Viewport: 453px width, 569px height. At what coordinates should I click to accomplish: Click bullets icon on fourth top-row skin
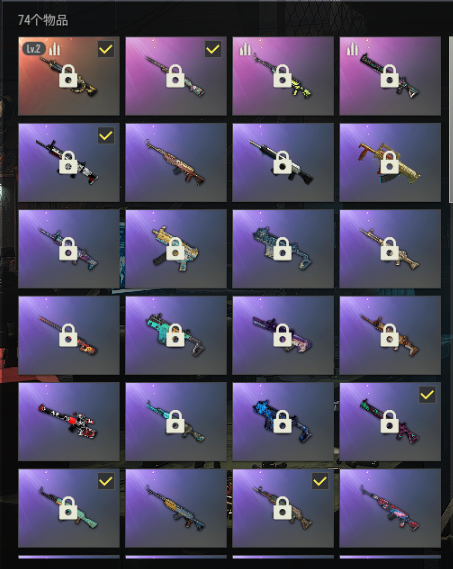pos(353,49)
